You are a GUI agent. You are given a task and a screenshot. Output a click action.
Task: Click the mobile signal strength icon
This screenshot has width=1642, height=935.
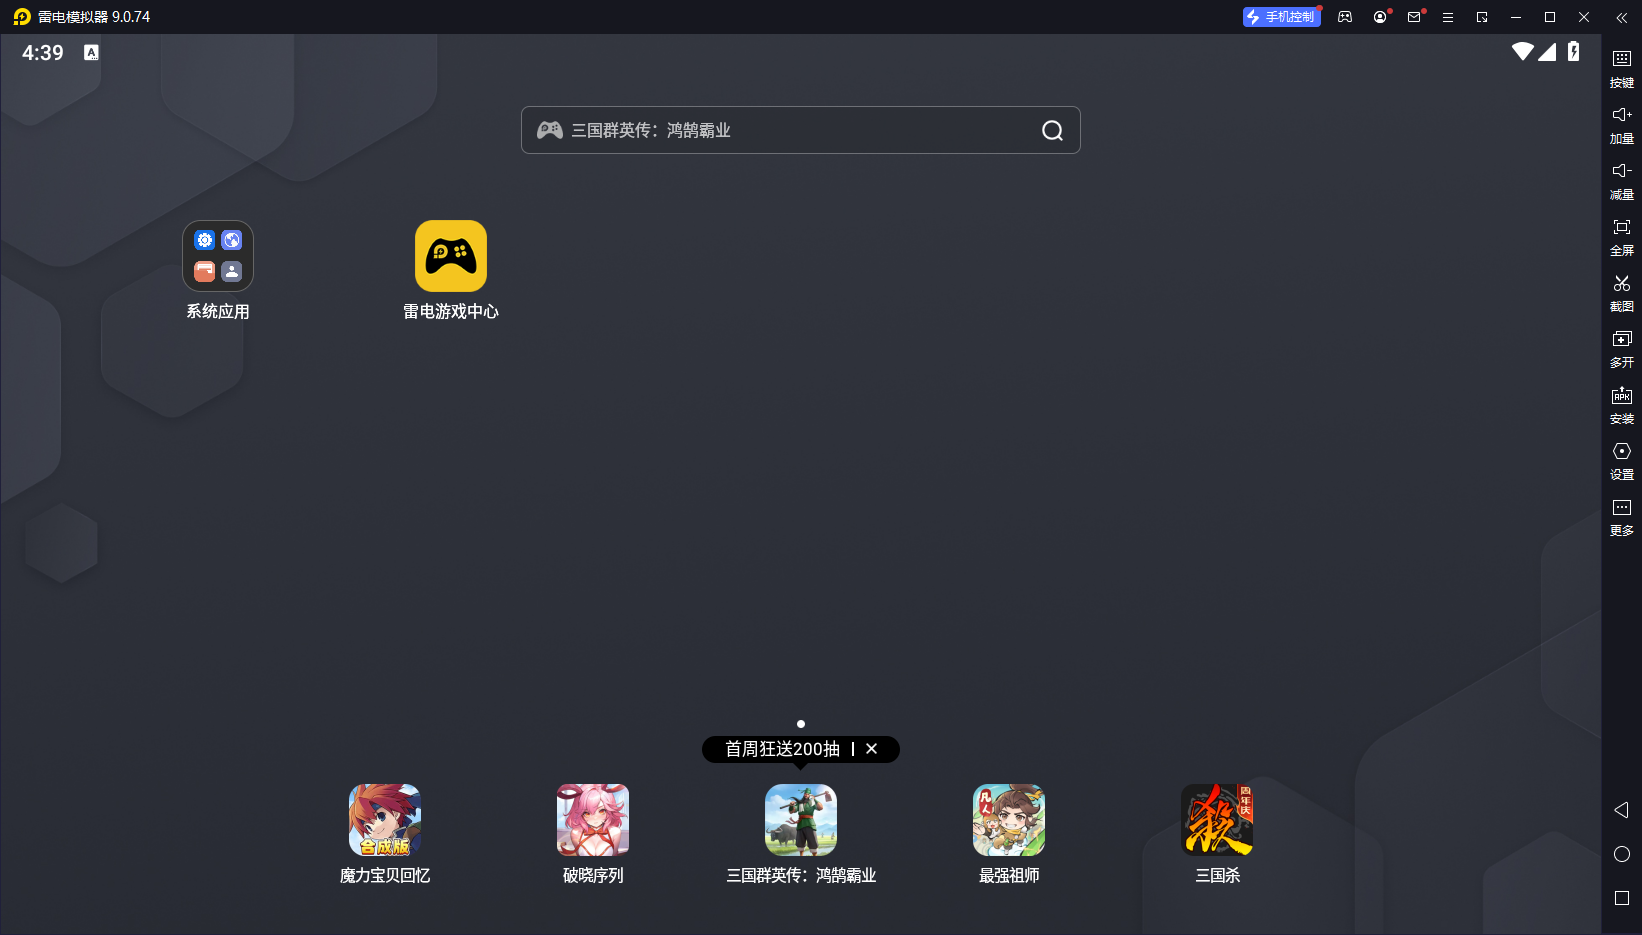click(1547, 52)
